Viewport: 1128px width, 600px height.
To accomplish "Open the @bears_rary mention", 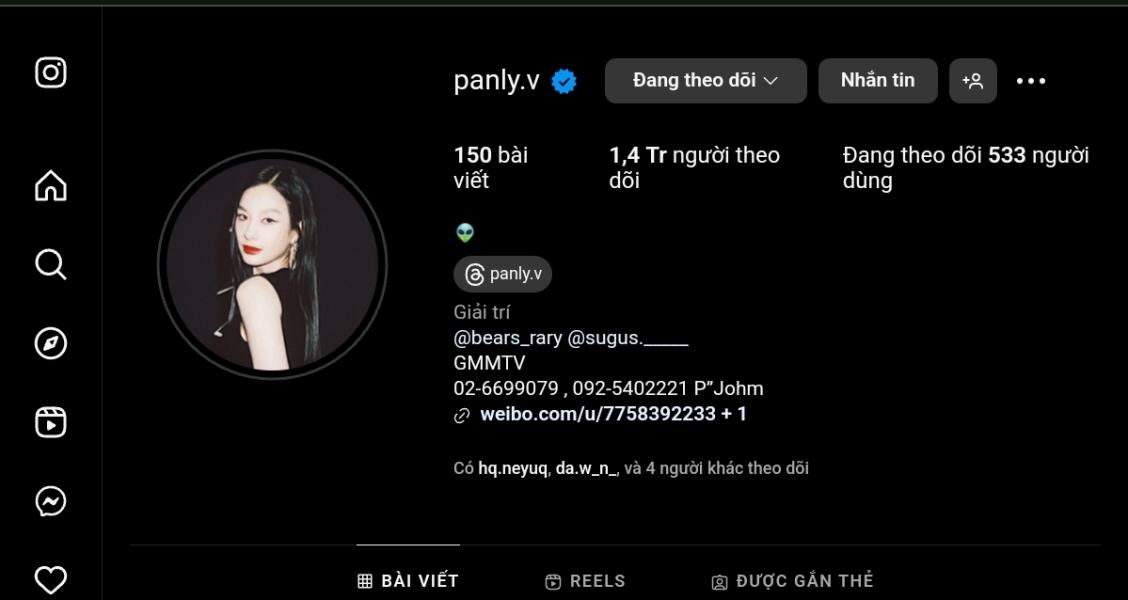I will click(508, 338).
